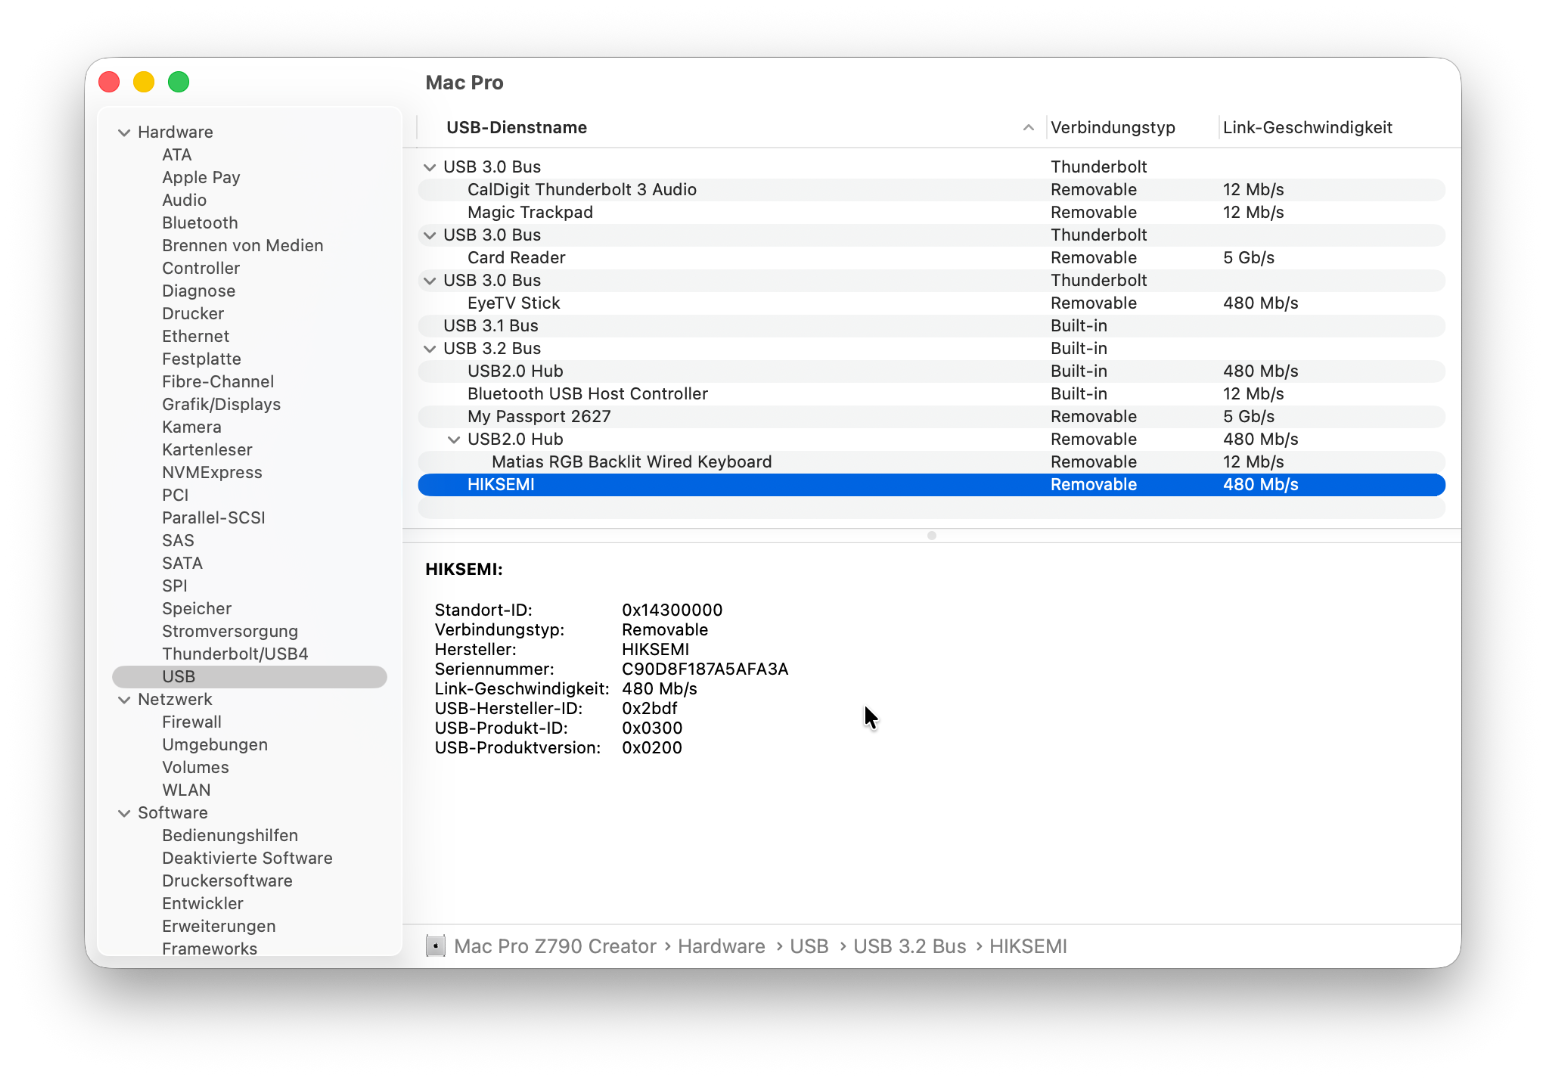Collapse the USB 3.2 Bus tree
Screen dimensions: 1545x1080
pos(430,349)
